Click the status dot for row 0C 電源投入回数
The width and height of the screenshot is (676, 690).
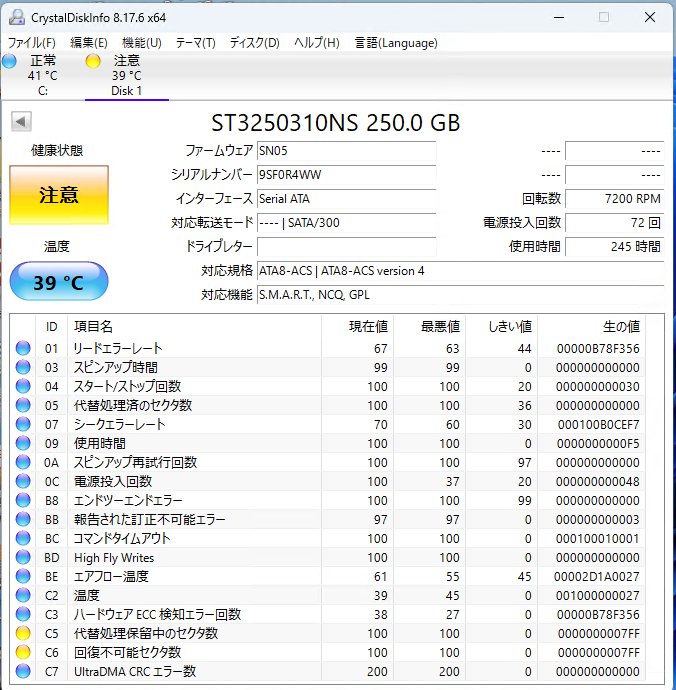tap(23, 481)
